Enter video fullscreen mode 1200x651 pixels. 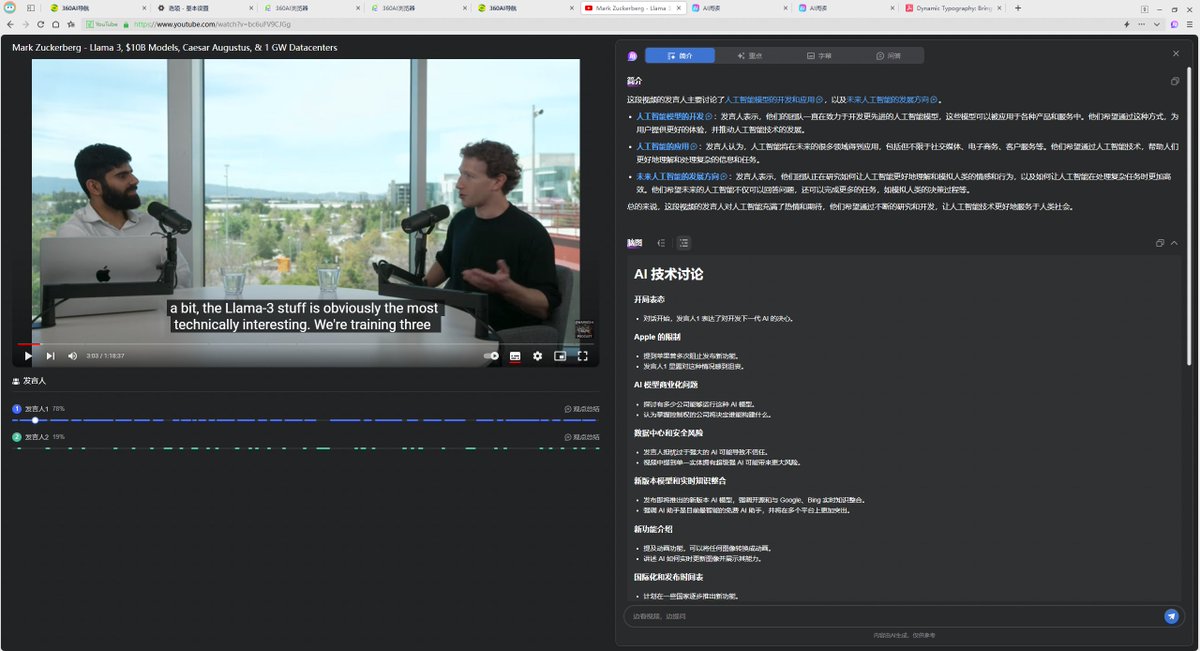pos(582,356)
